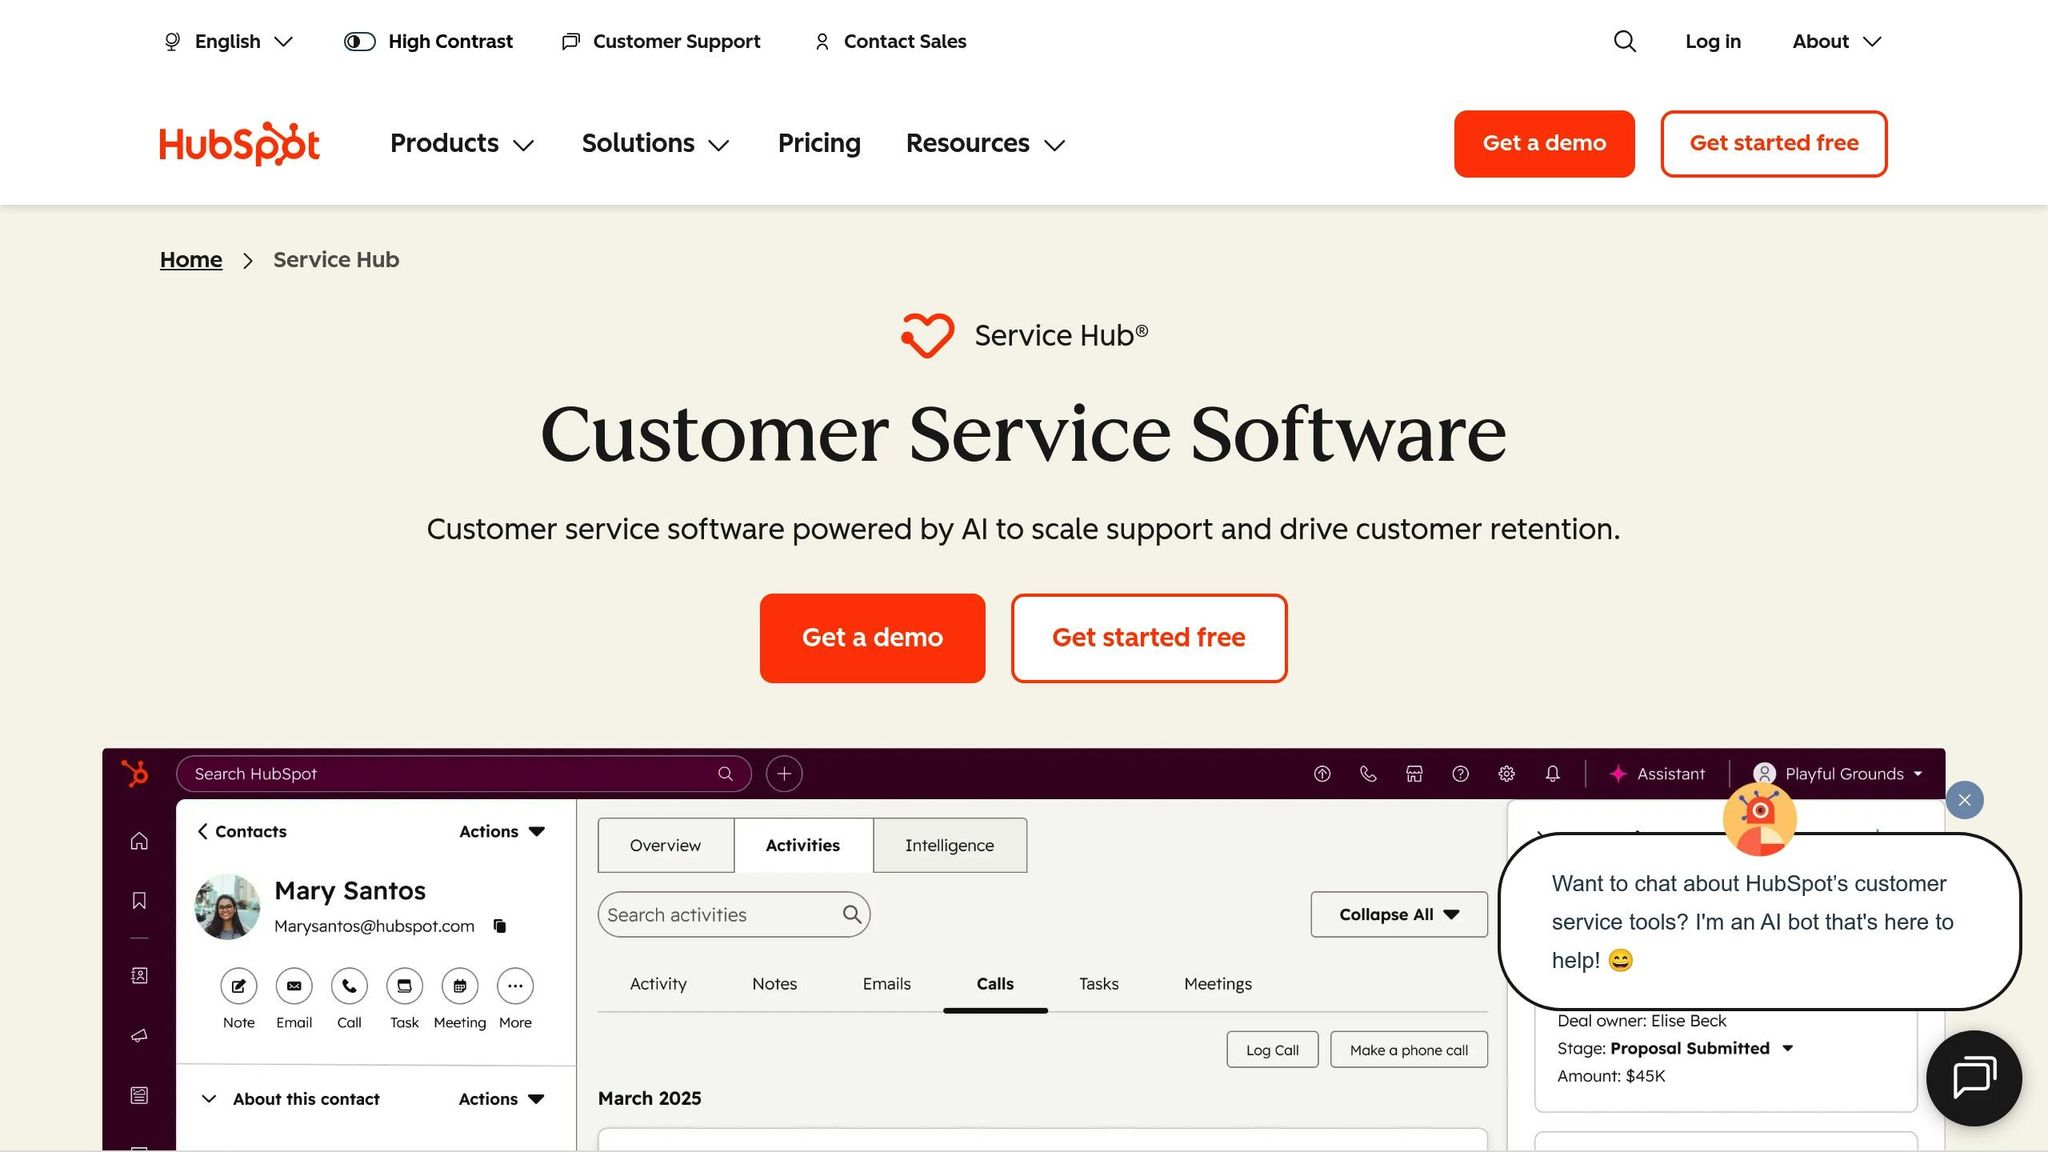The width and height of the screenshot is (2048, 1152).
Task: Click the help question mark icon
Action: tap(1460, 774)
